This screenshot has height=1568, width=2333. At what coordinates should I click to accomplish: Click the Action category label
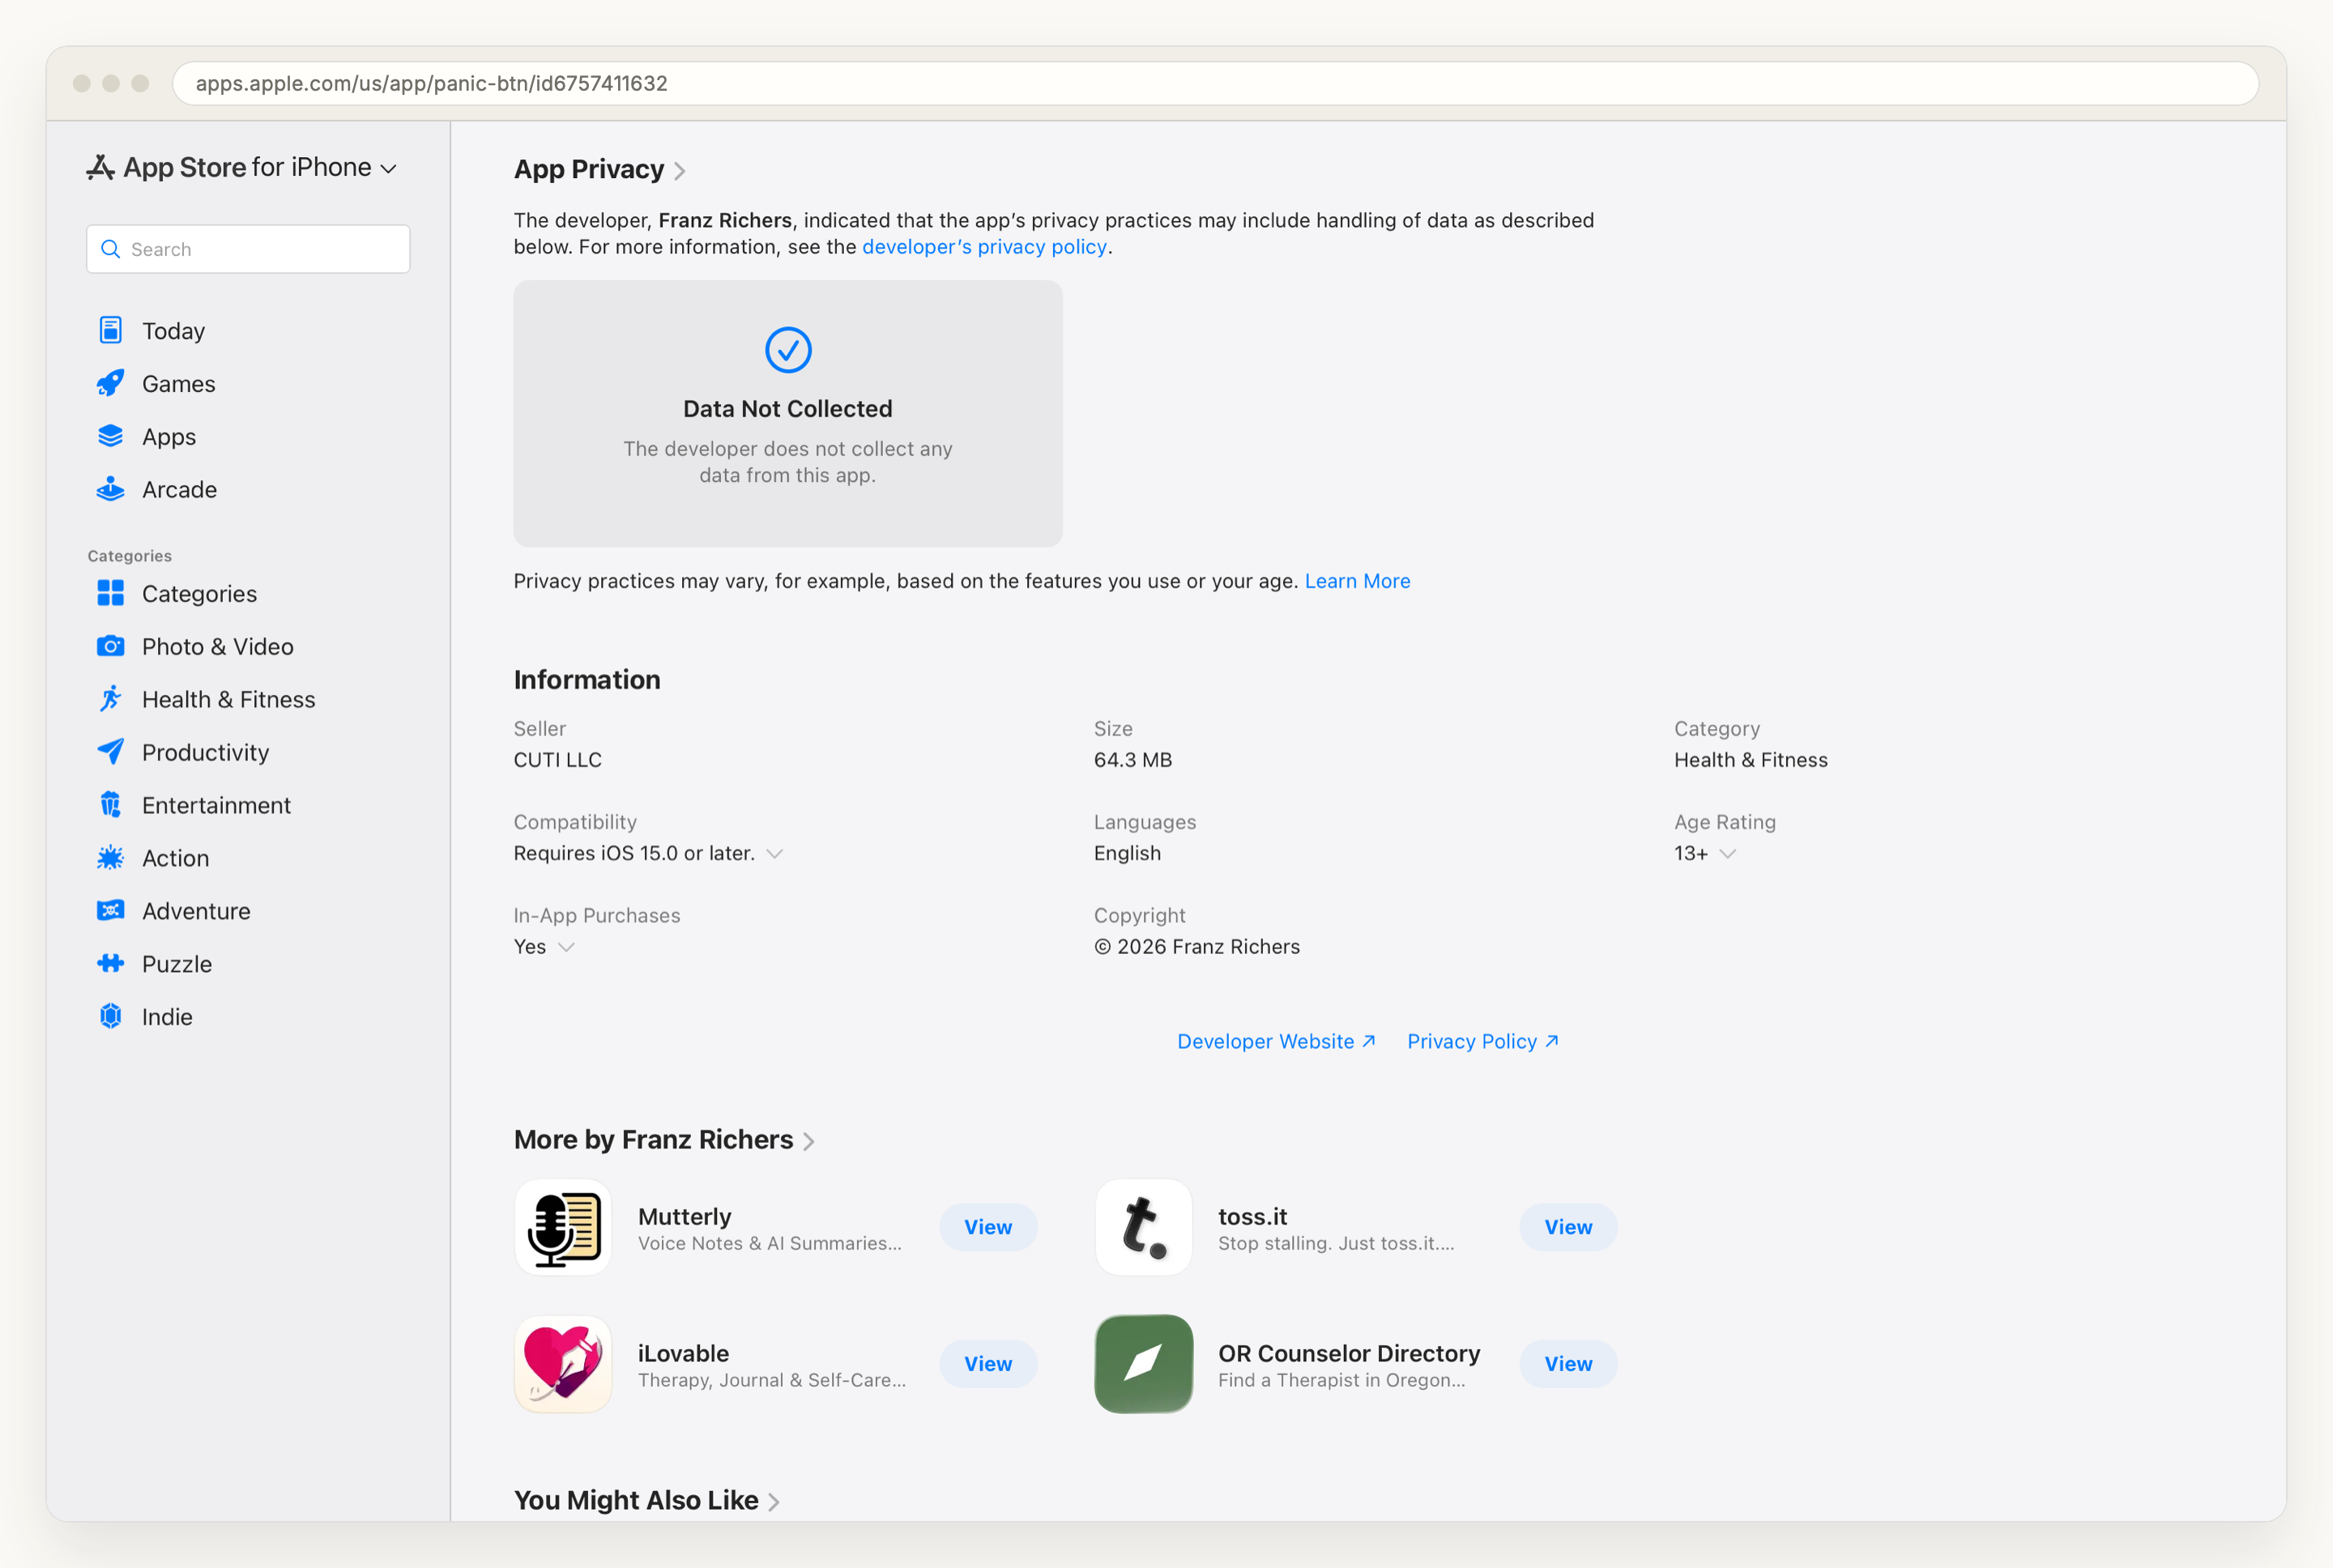[x=176, y=859]
